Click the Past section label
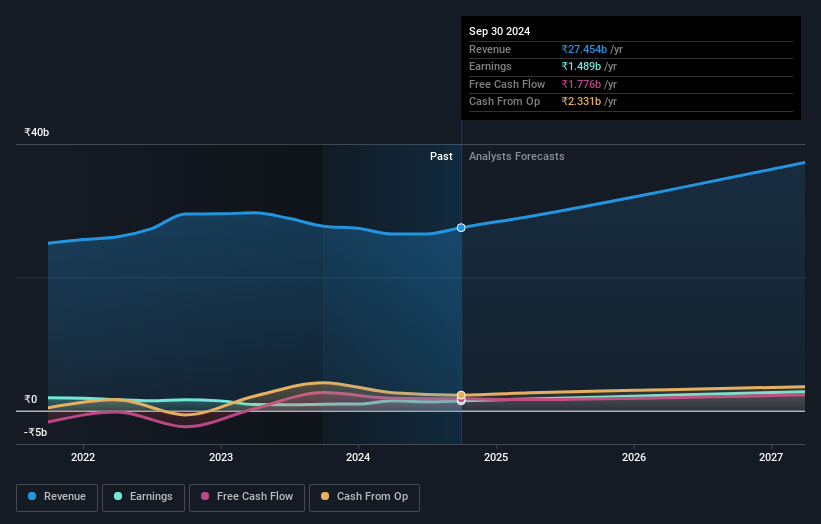Image resolution: width=821 pixels, height=524 pixels. point(441,157)
